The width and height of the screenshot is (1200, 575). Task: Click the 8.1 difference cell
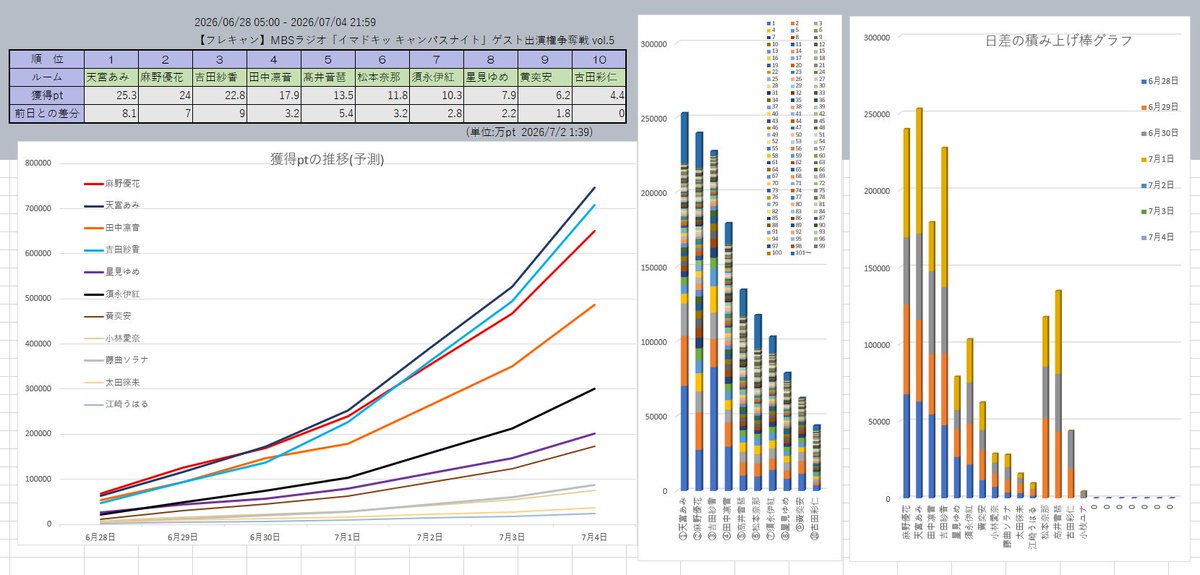tap(110, 113)
